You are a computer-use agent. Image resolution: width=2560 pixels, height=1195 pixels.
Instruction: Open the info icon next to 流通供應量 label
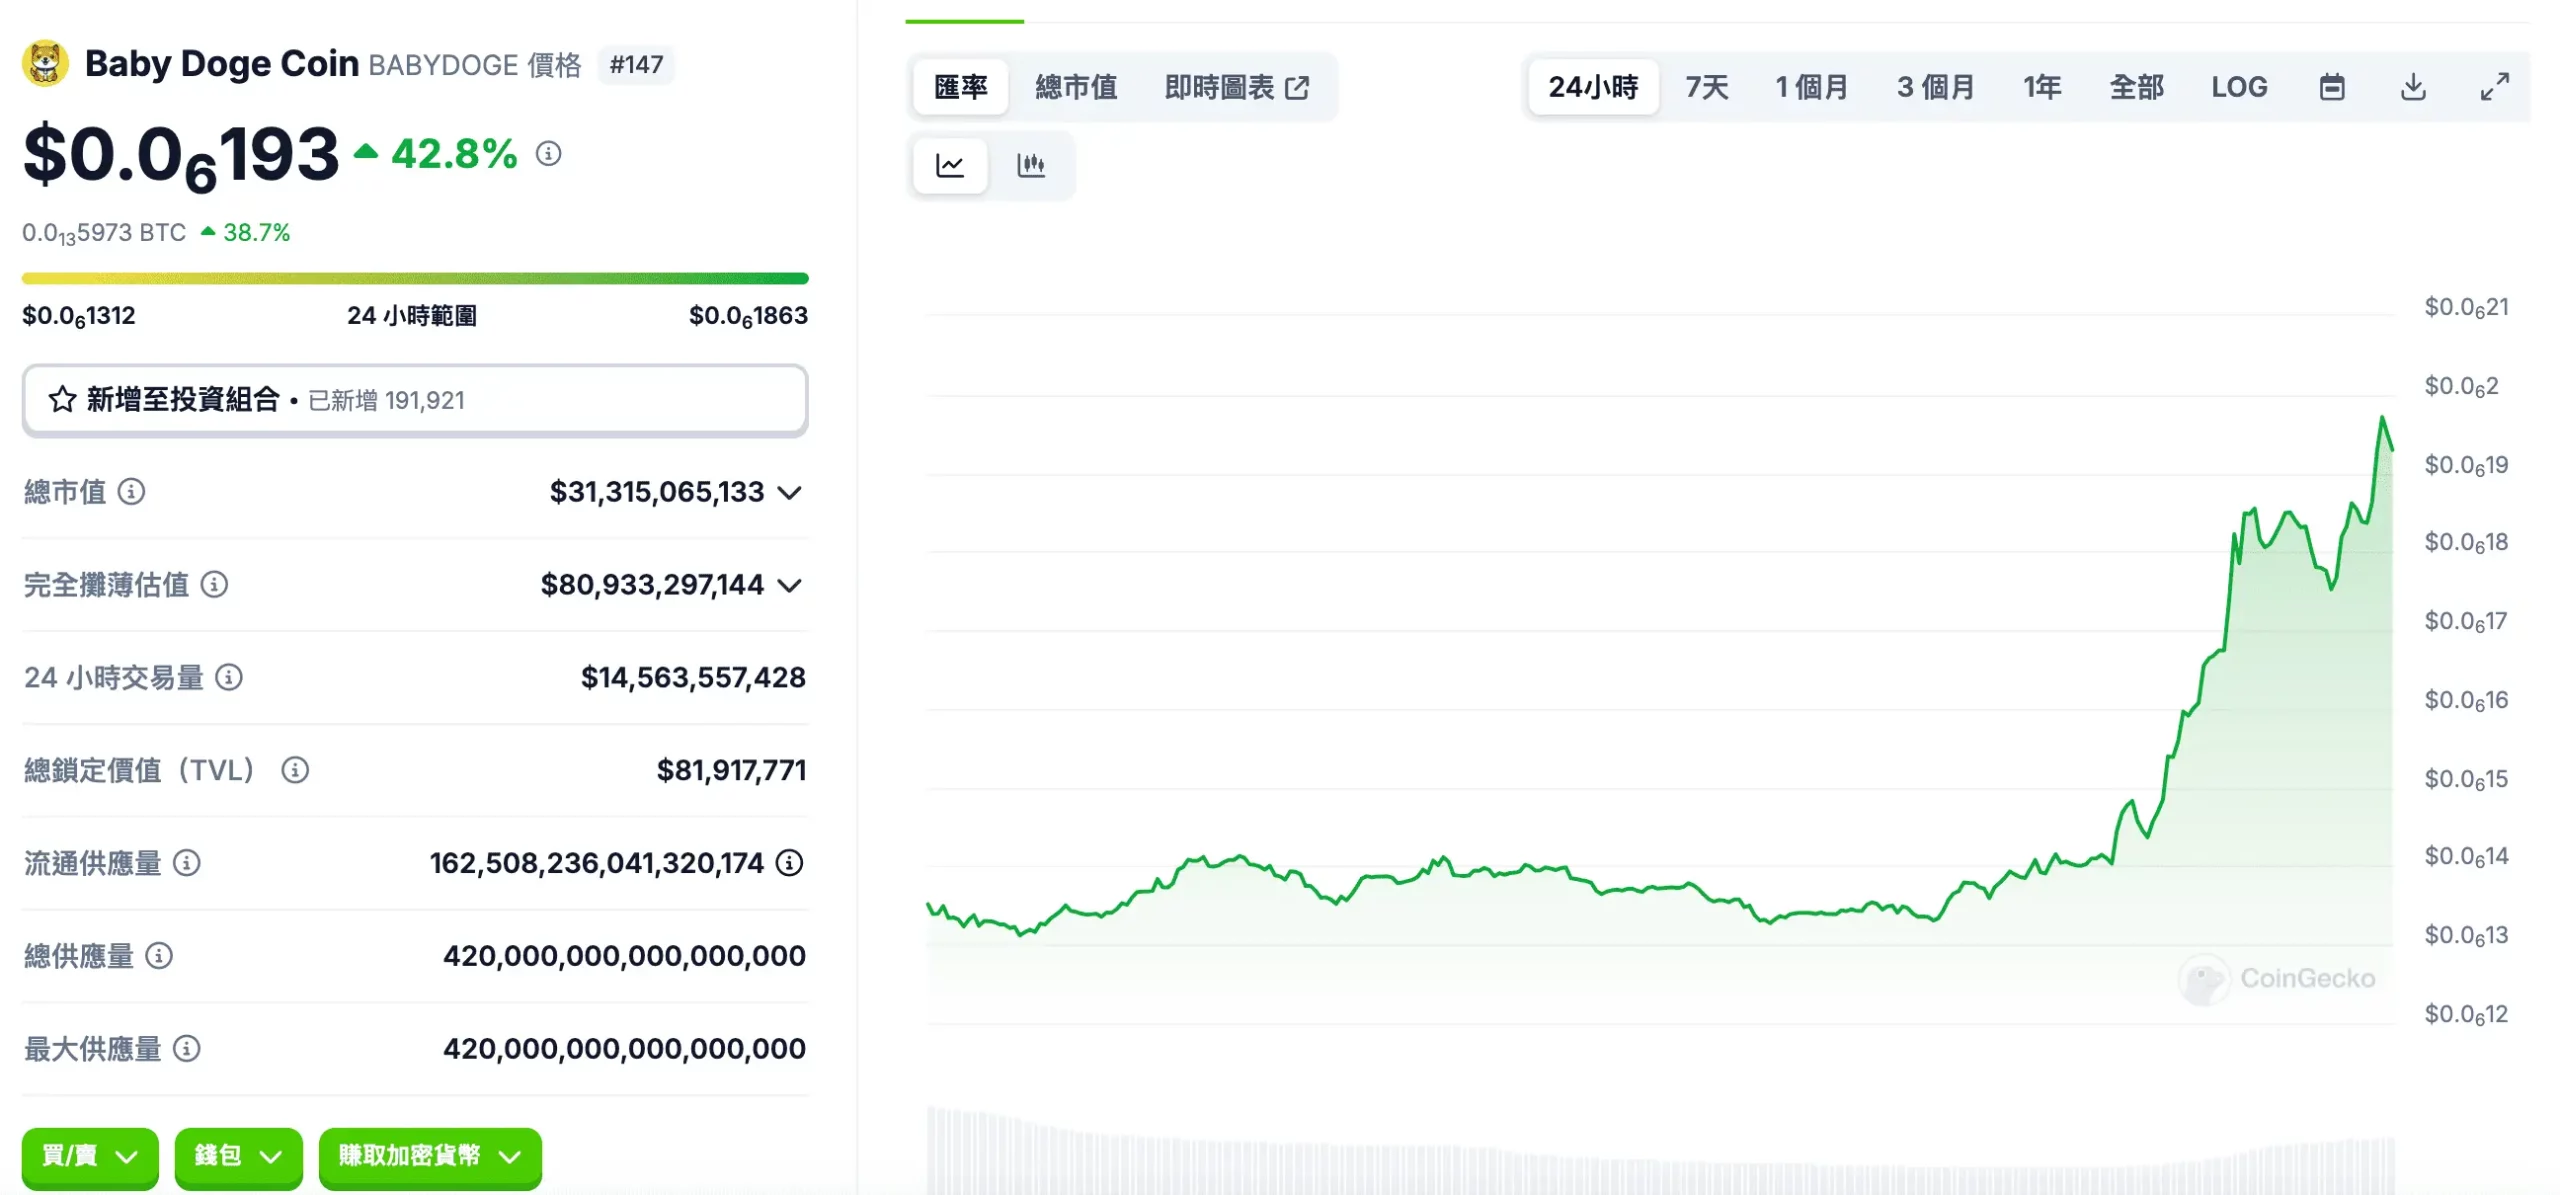(187, 862)
